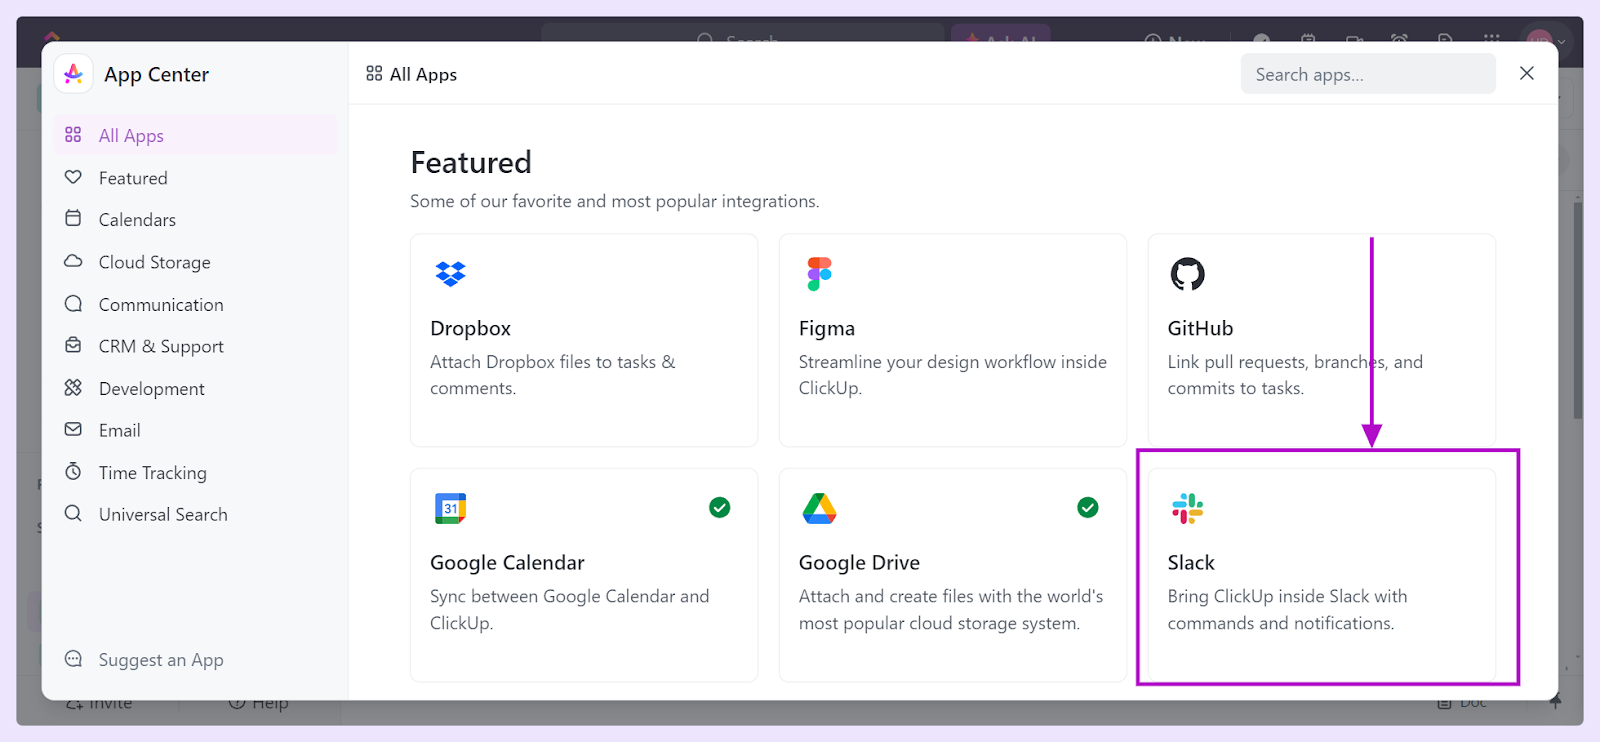Click the CRM & Support icon
Image resolution: width=1600 pixels, height=742 pixels.
click(x=73, y=345)
